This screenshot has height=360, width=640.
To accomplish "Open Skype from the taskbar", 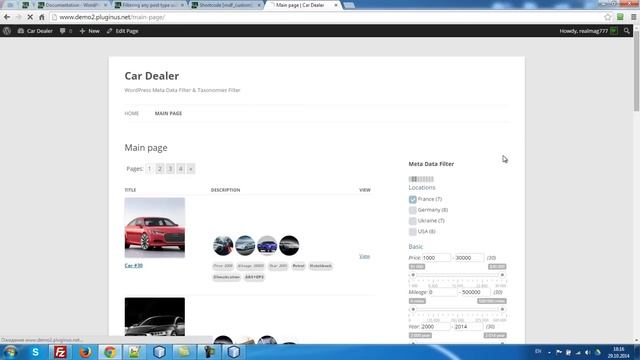I will (x=36, y=352).
